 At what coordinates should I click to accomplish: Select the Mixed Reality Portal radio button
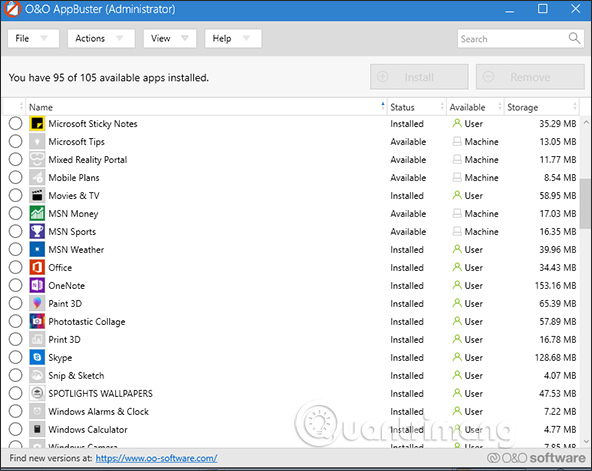point(15,159)
